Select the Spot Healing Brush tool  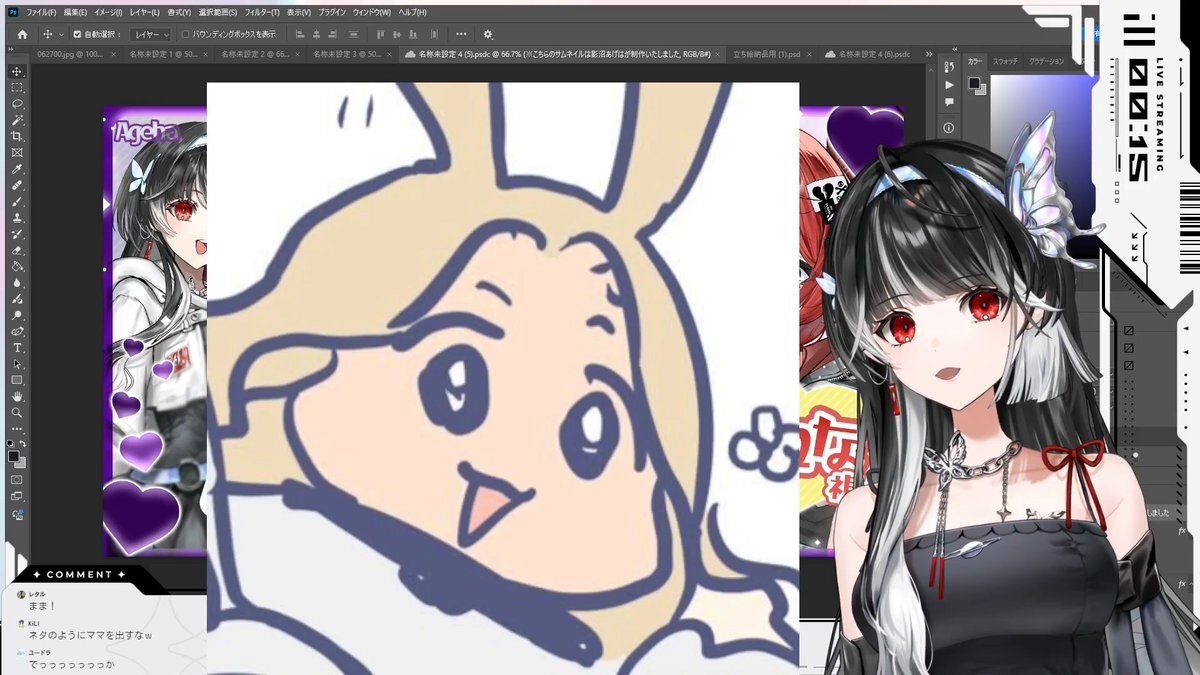tap(17, 185)
